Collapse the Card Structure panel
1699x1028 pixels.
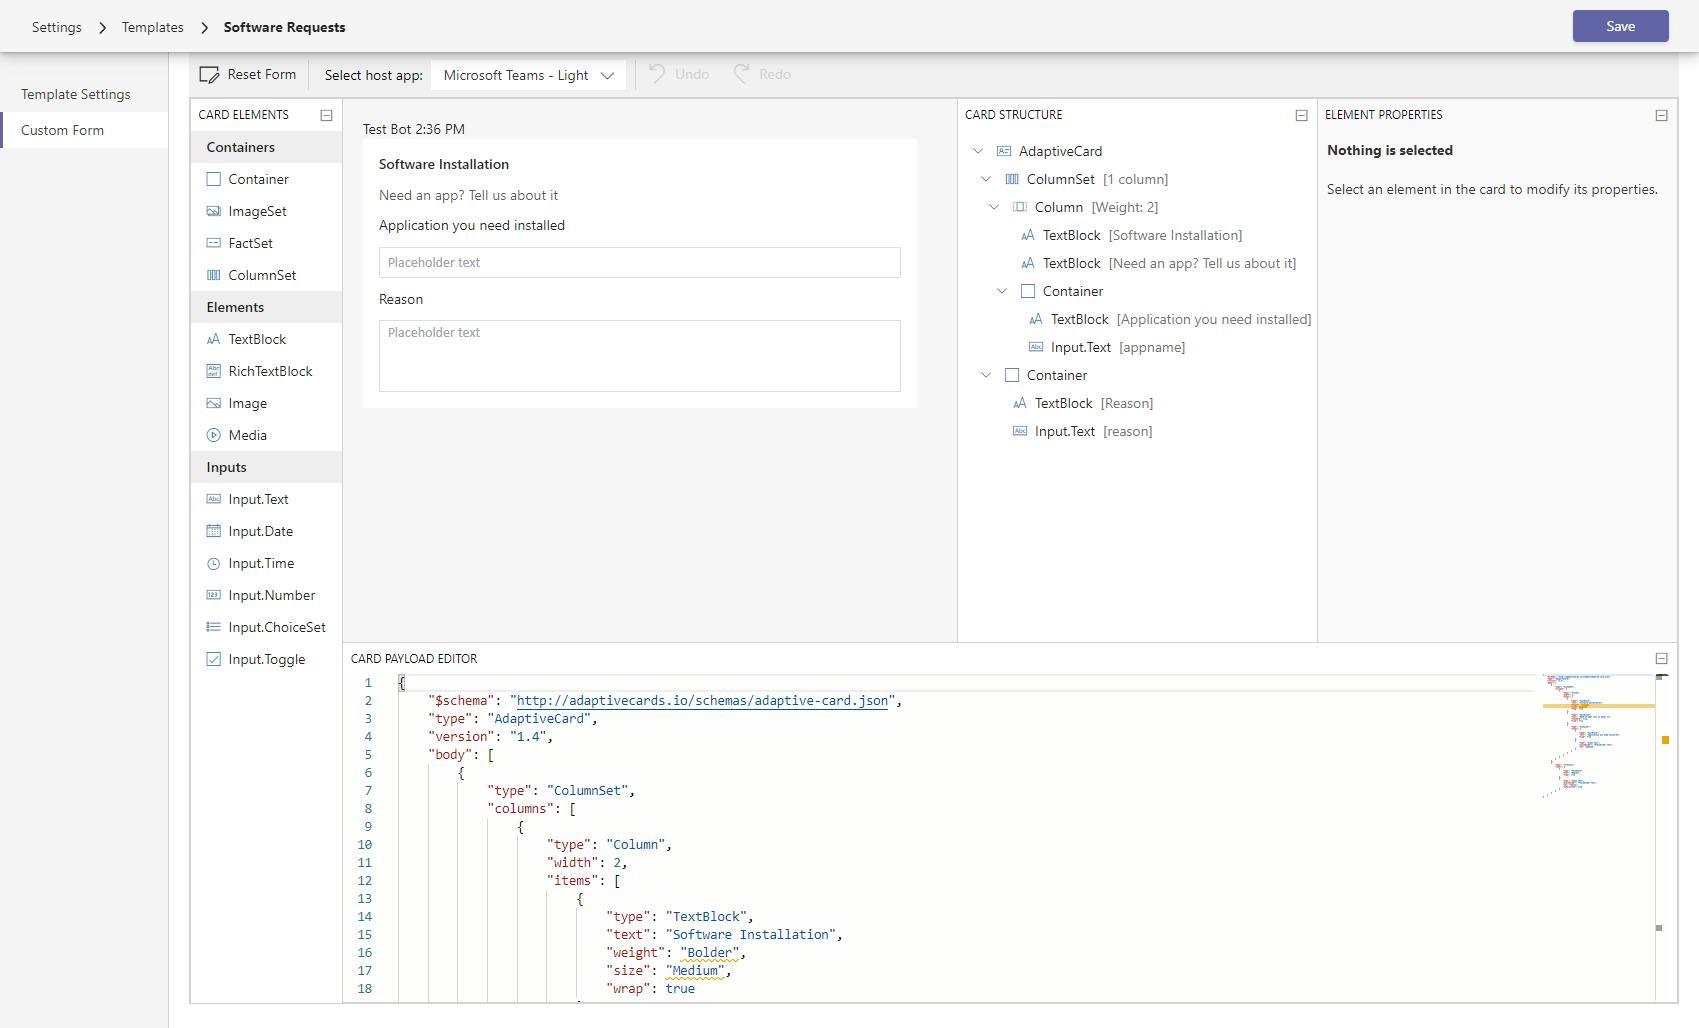1301,115
